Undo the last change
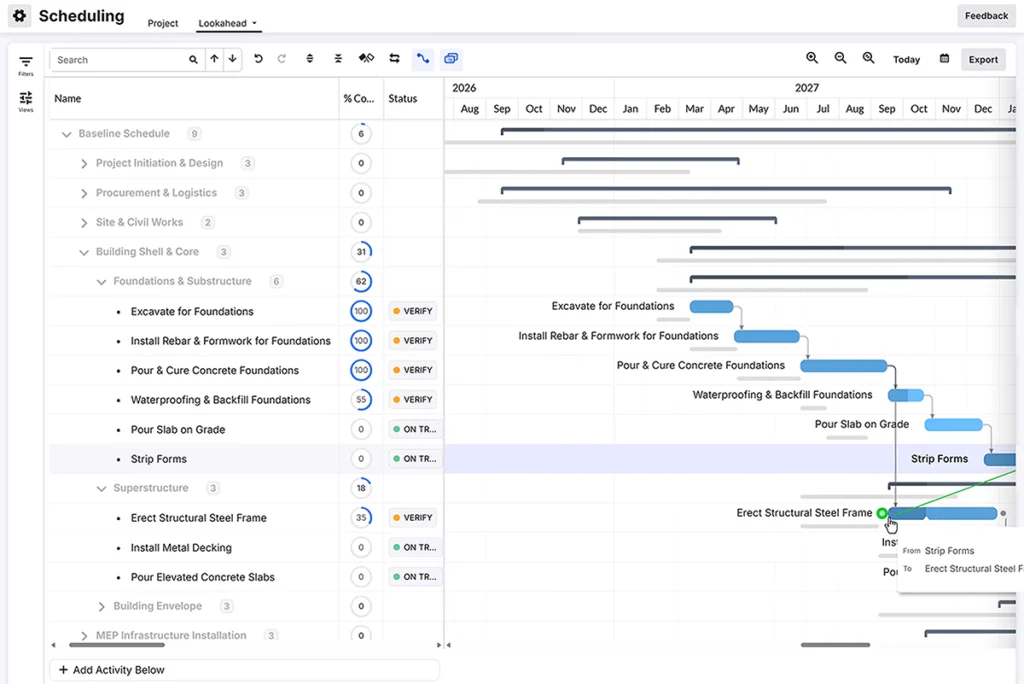Viewport: 1024px width, 684px height. [258, 59]
